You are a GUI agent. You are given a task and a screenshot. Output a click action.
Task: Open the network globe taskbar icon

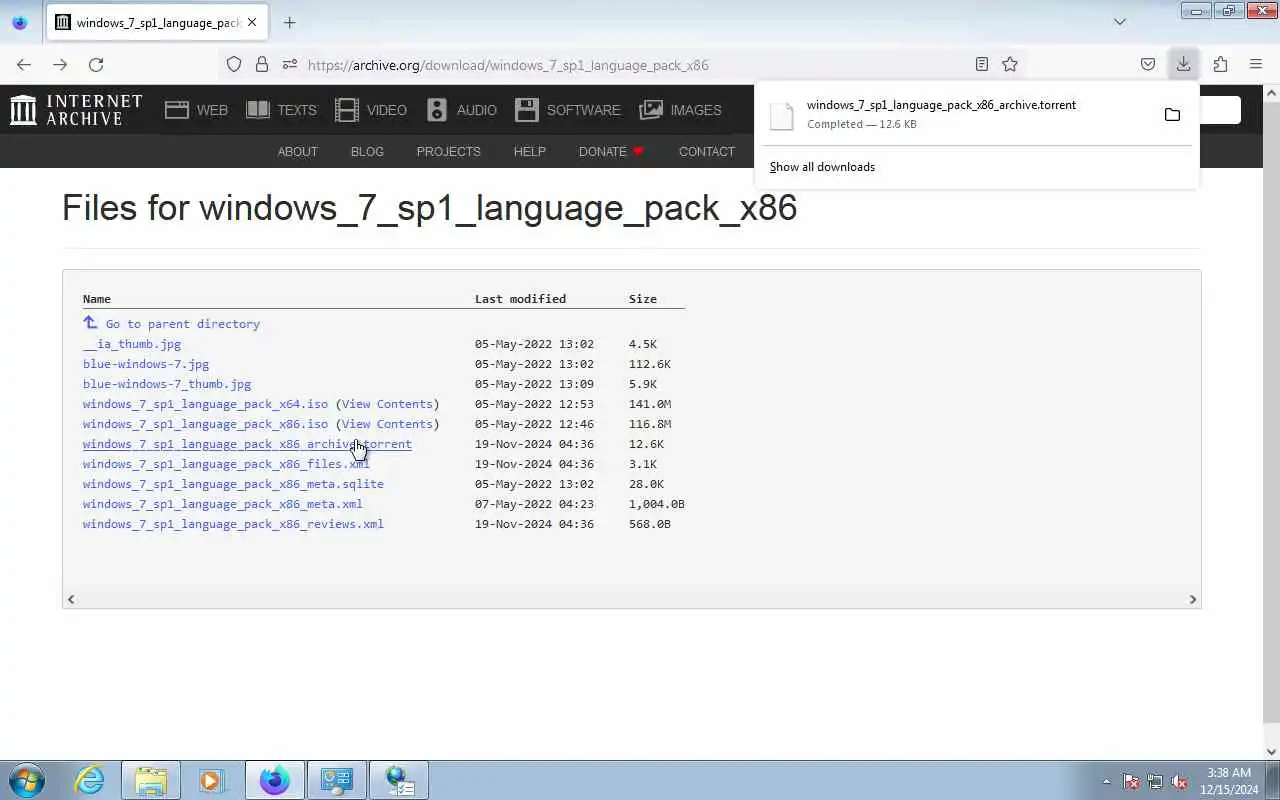(x=398, y=780)
